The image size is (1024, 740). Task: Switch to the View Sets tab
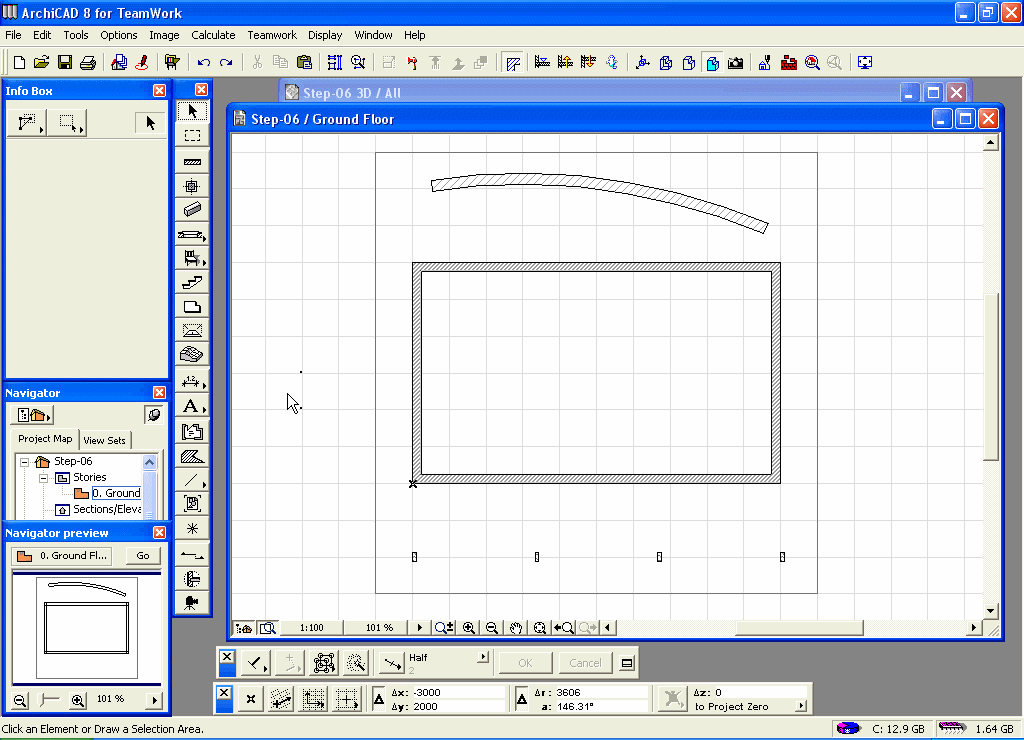(x=105, y=440)
